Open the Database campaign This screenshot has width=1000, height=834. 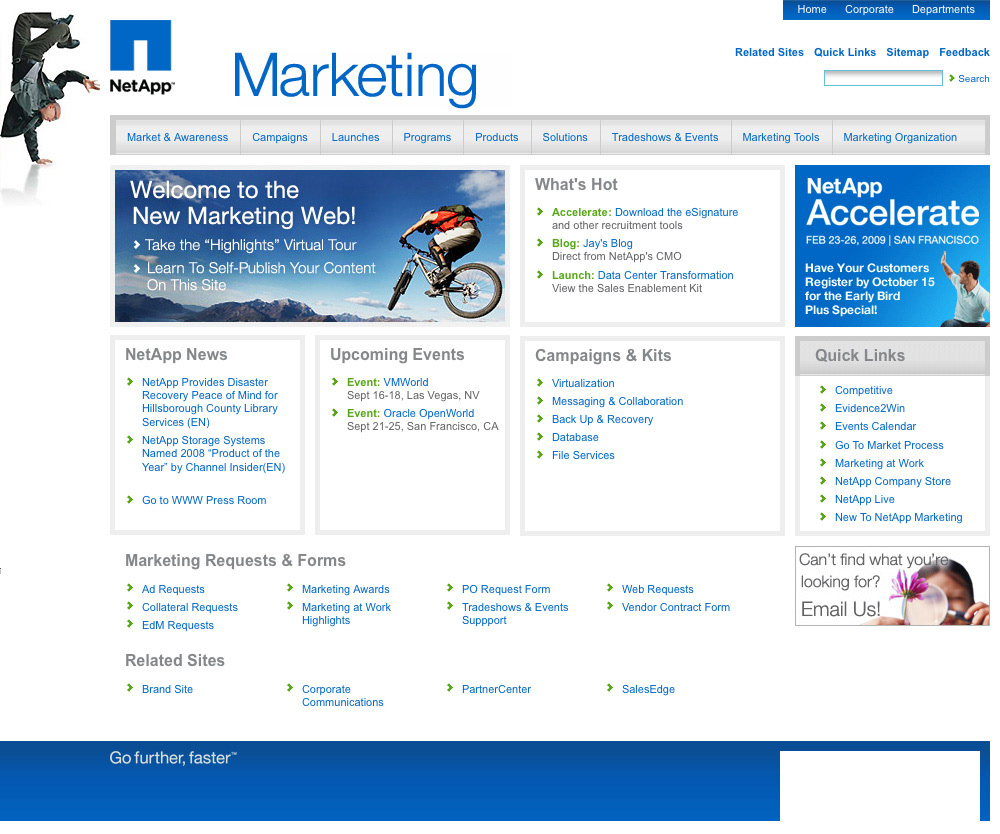575,437
